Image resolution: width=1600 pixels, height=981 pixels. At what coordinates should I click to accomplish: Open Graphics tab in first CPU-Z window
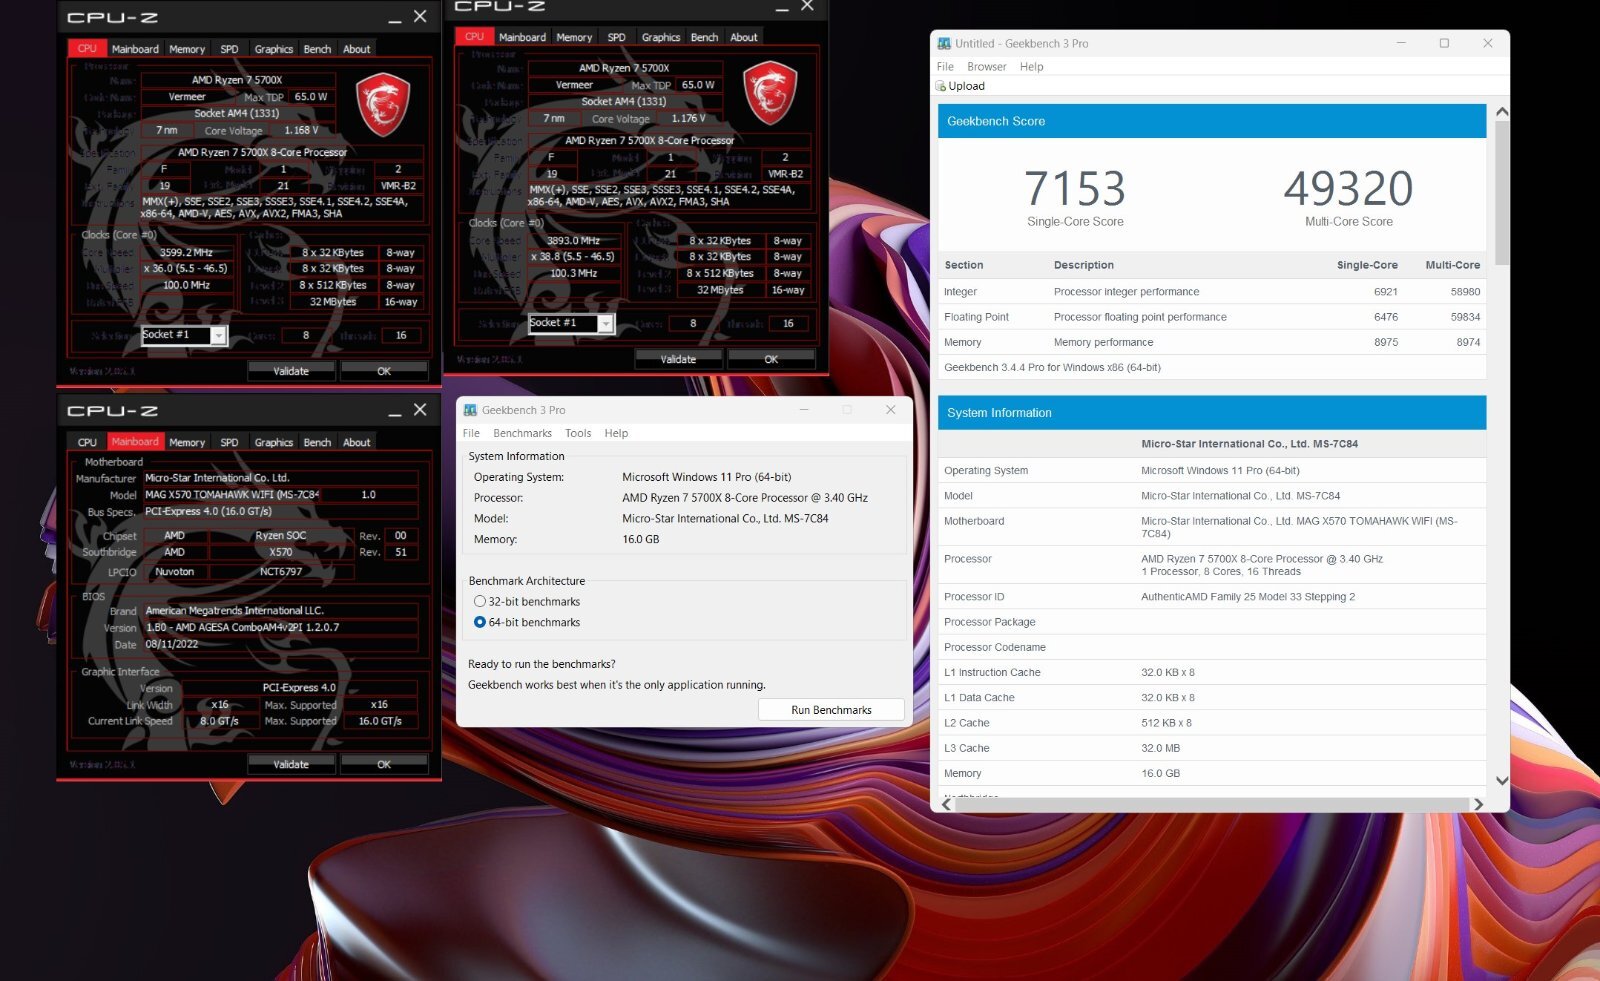click(274, 49)
